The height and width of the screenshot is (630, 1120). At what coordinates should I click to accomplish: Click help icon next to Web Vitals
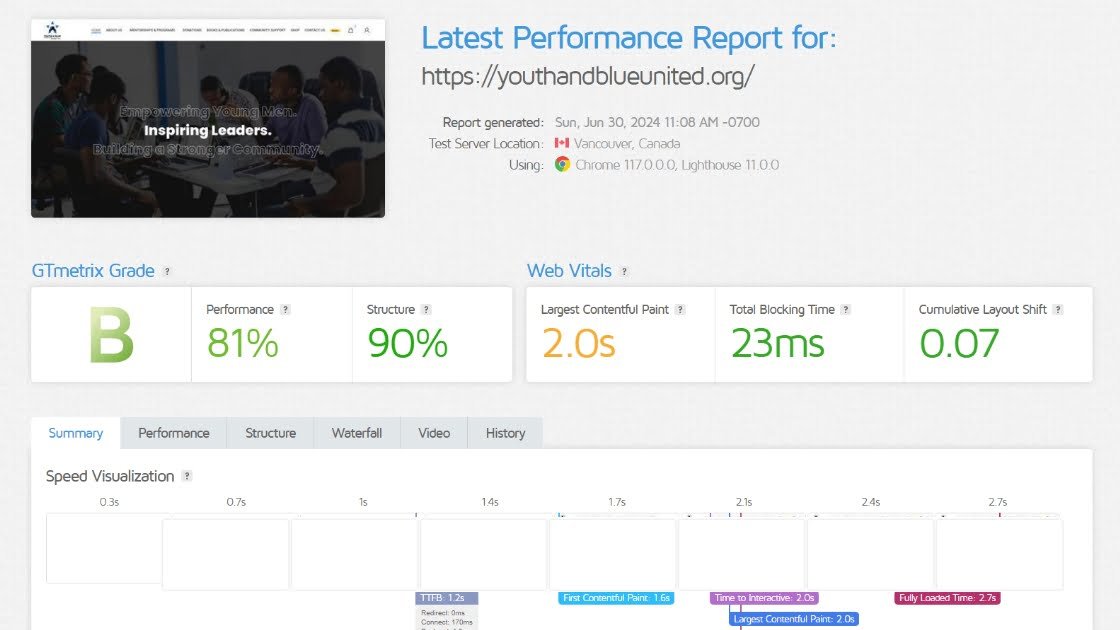(624, 271)
